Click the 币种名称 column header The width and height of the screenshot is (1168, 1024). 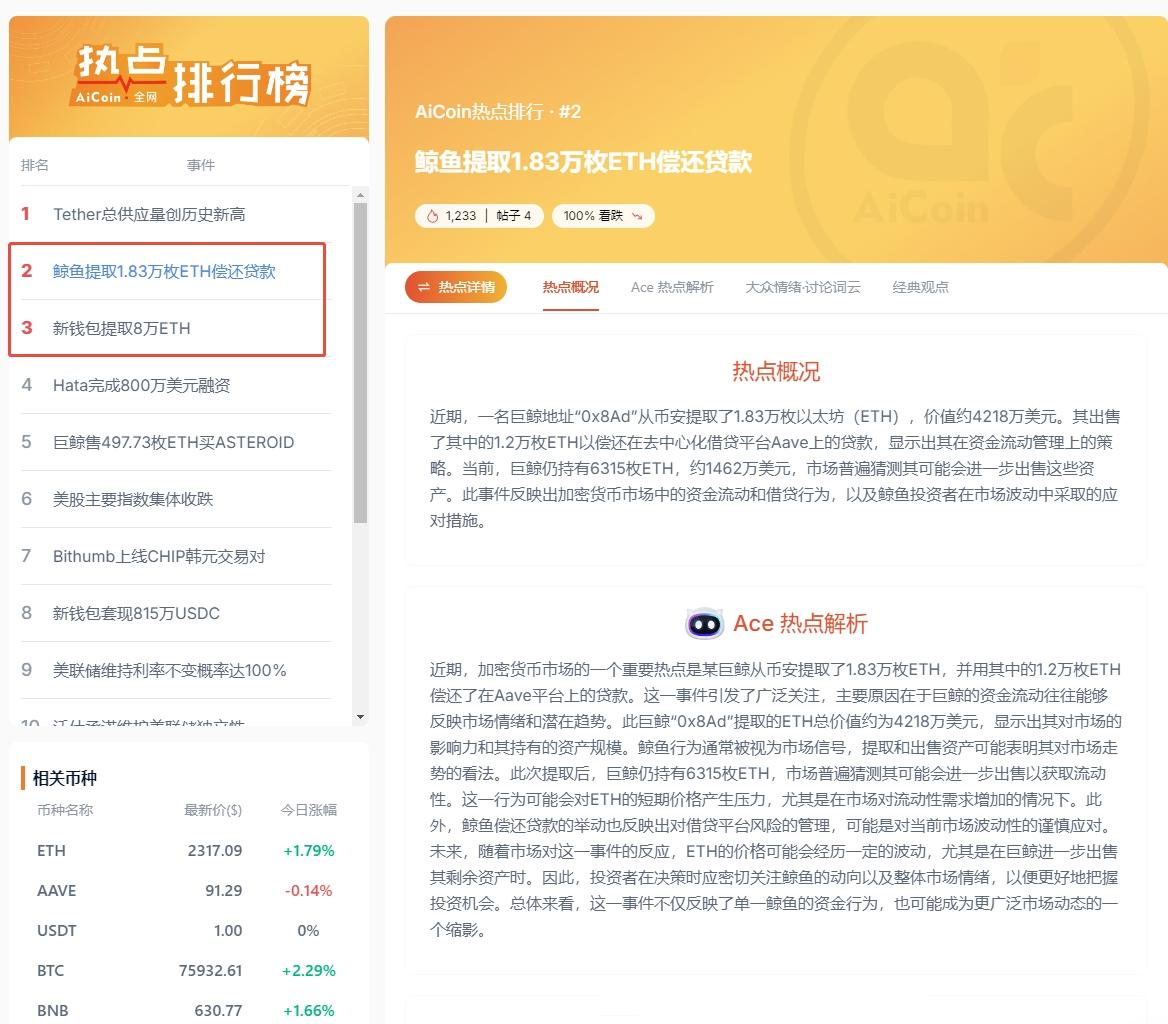pyautogui.click(x=65, y=810)
